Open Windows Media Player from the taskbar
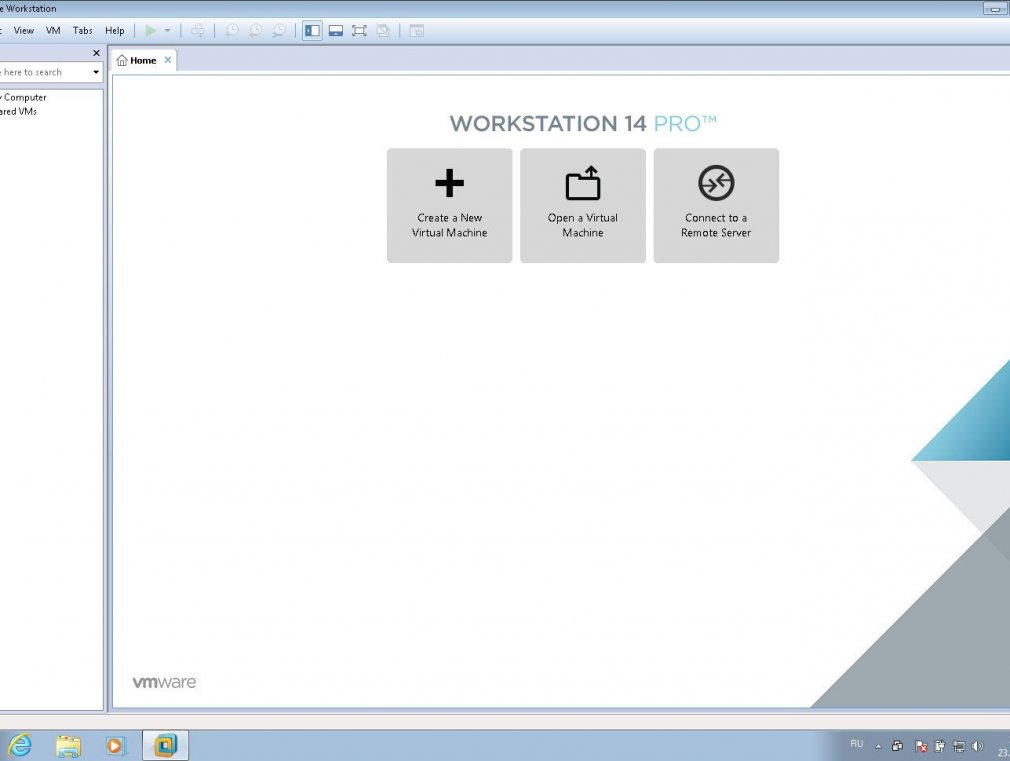The height and width of the screenshot is (761, 1010). click(x=115, y=746)
